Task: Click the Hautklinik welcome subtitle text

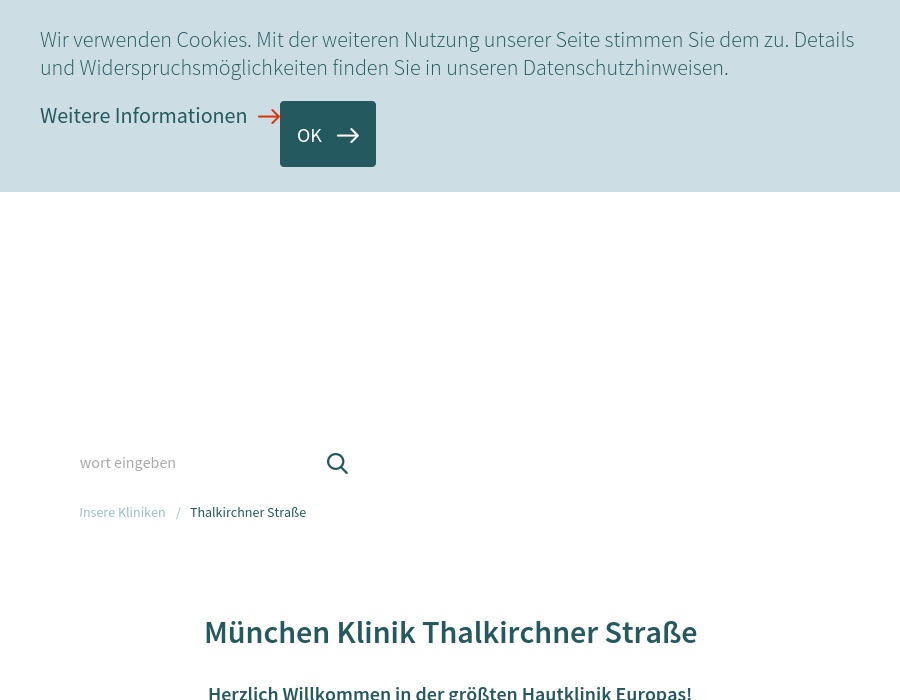Action: (x=450, y=691)
